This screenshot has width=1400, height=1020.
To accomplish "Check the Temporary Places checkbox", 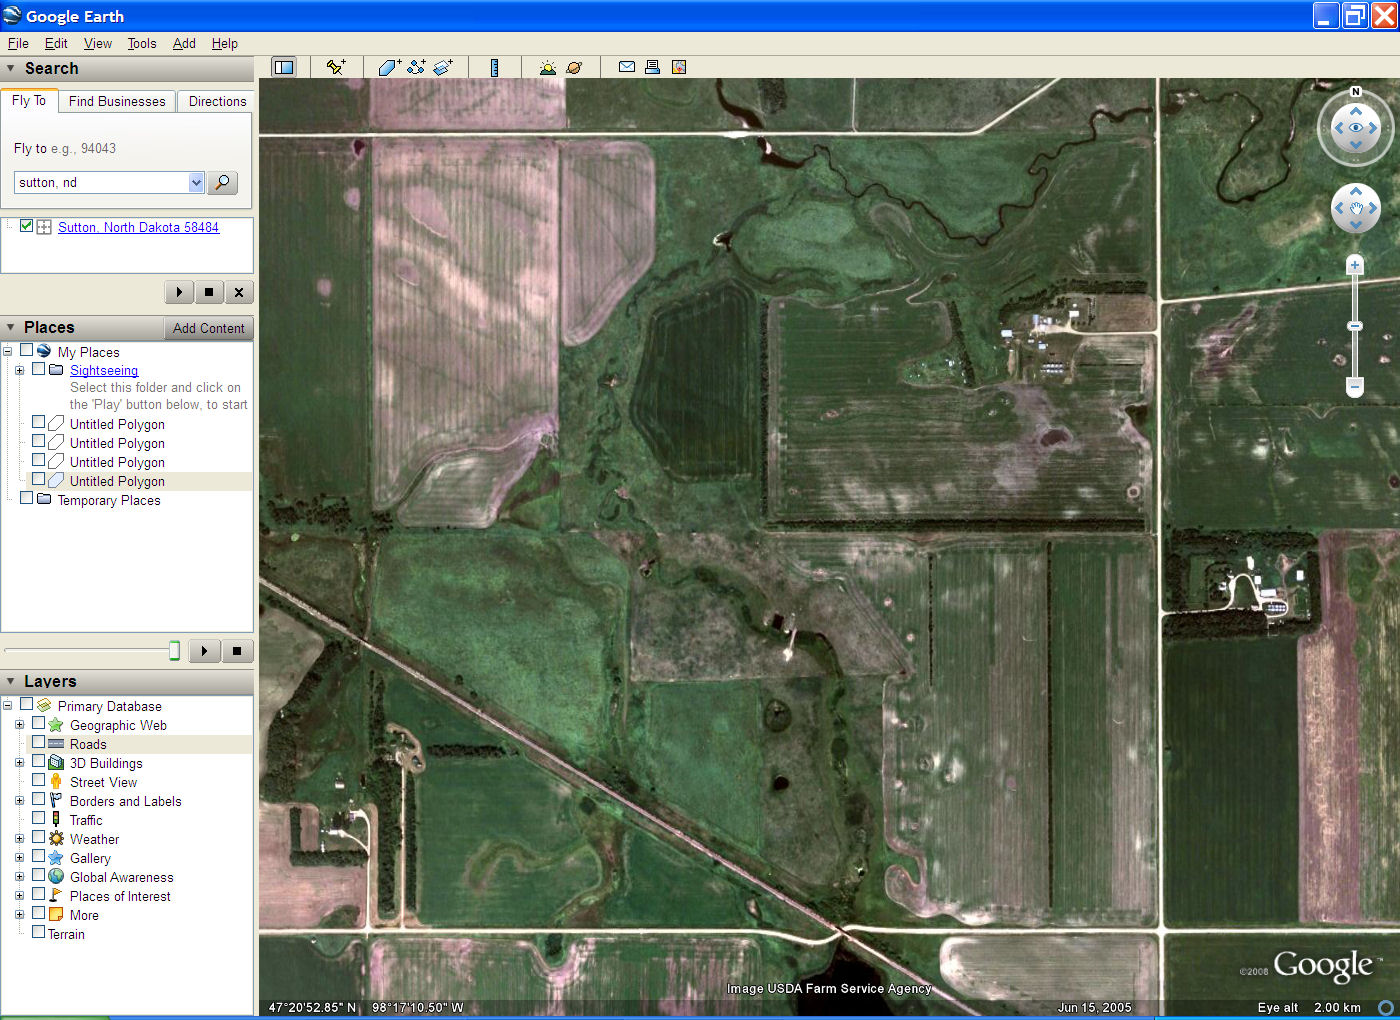I will (26, 498).
